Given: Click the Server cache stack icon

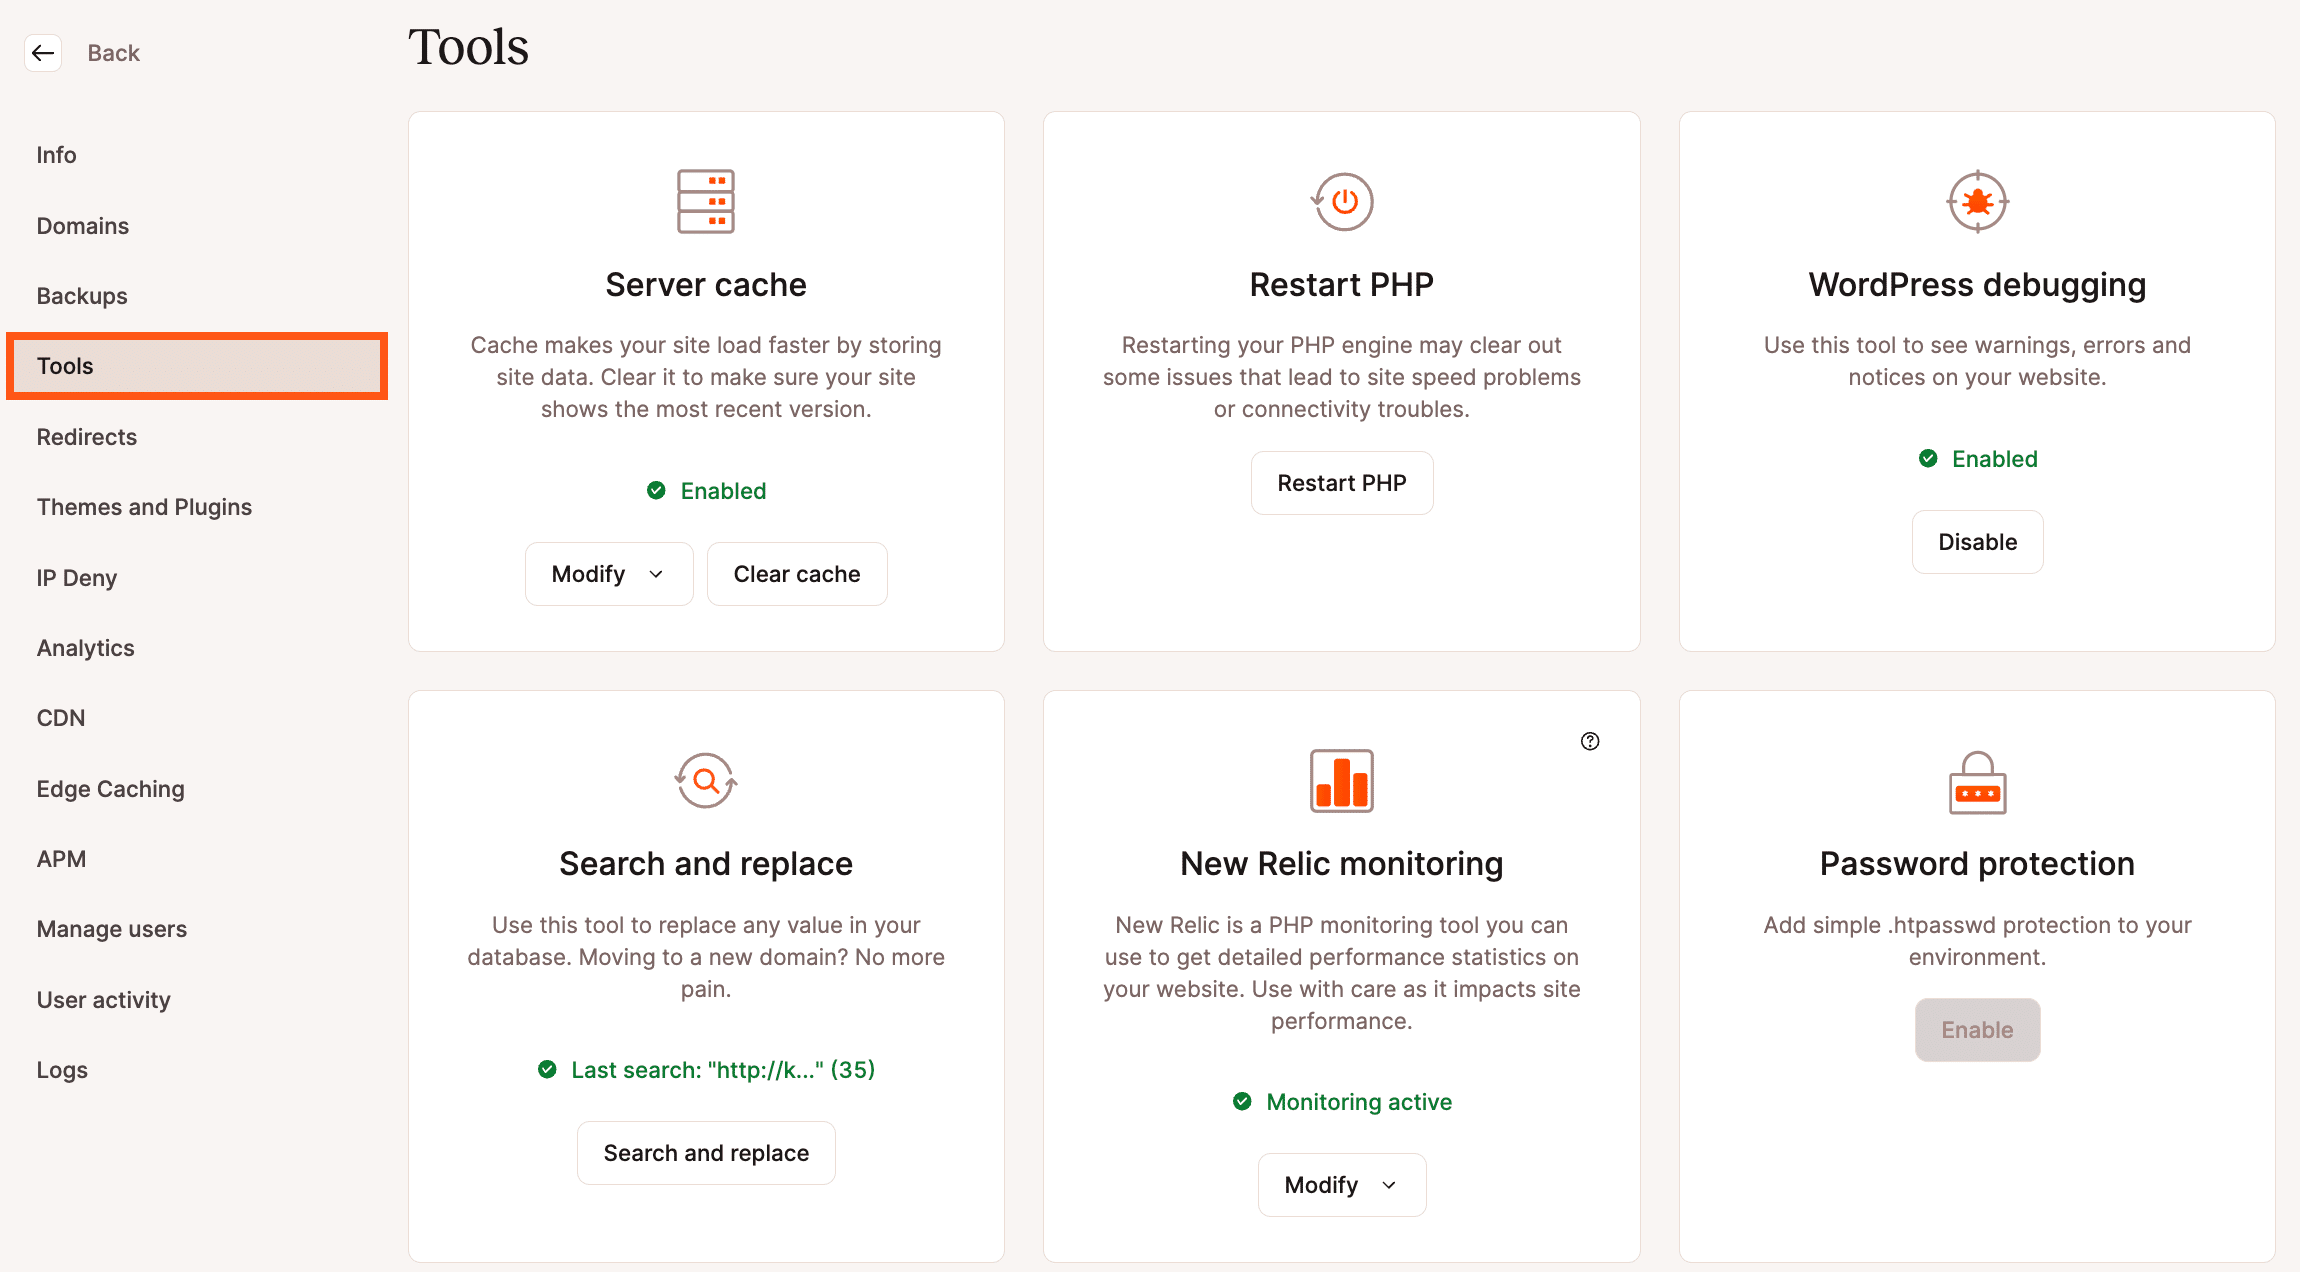Looking at the screenshot, I should [x=706, y=201].
